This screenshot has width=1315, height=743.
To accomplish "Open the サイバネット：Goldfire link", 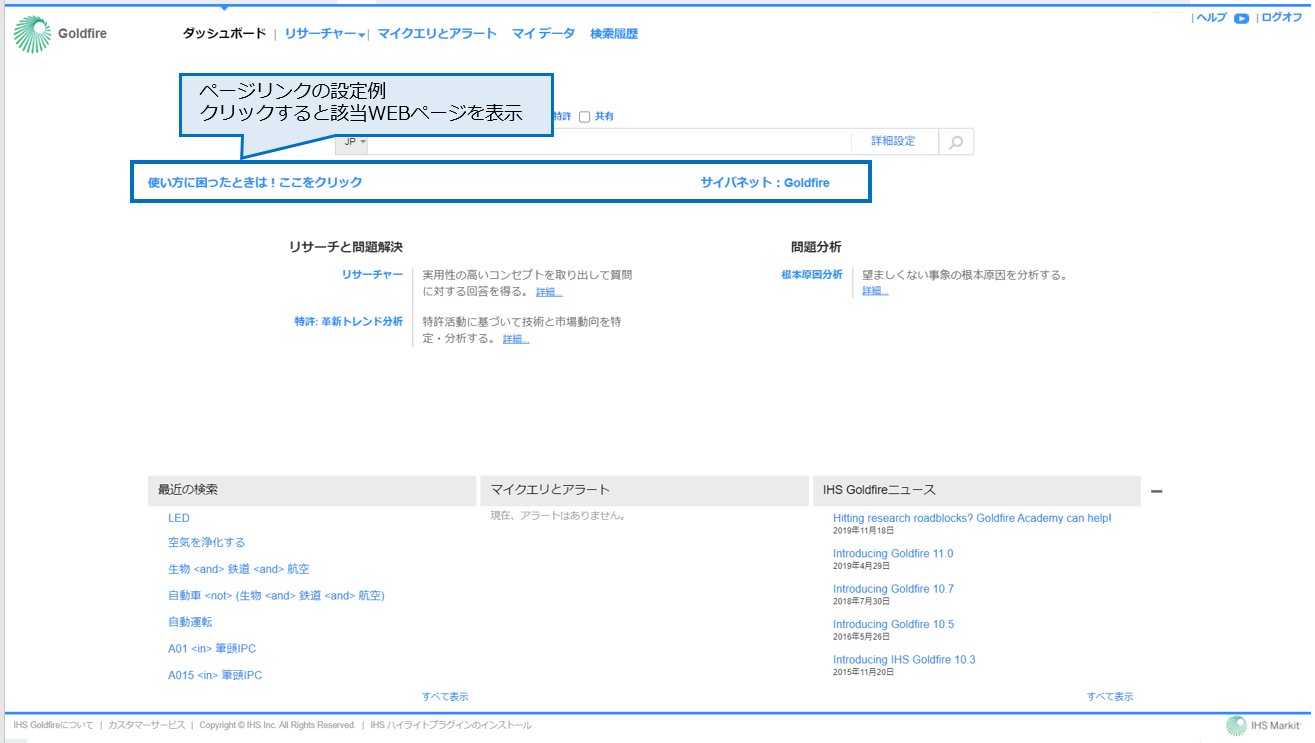I will 765,183.
